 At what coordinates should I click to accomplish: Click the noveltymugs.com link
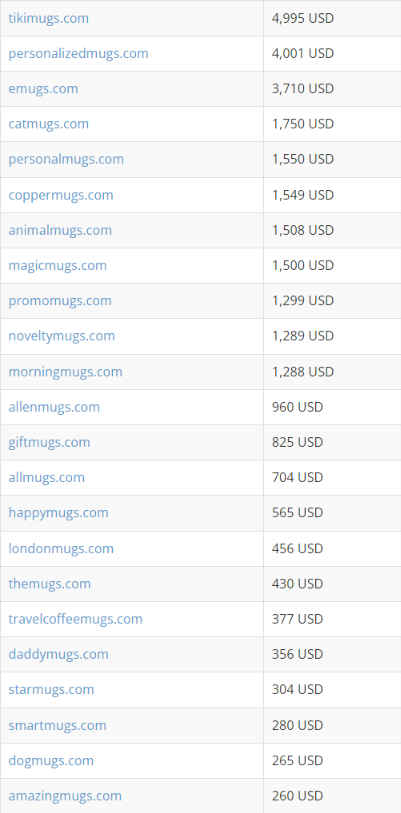[61, 336]
